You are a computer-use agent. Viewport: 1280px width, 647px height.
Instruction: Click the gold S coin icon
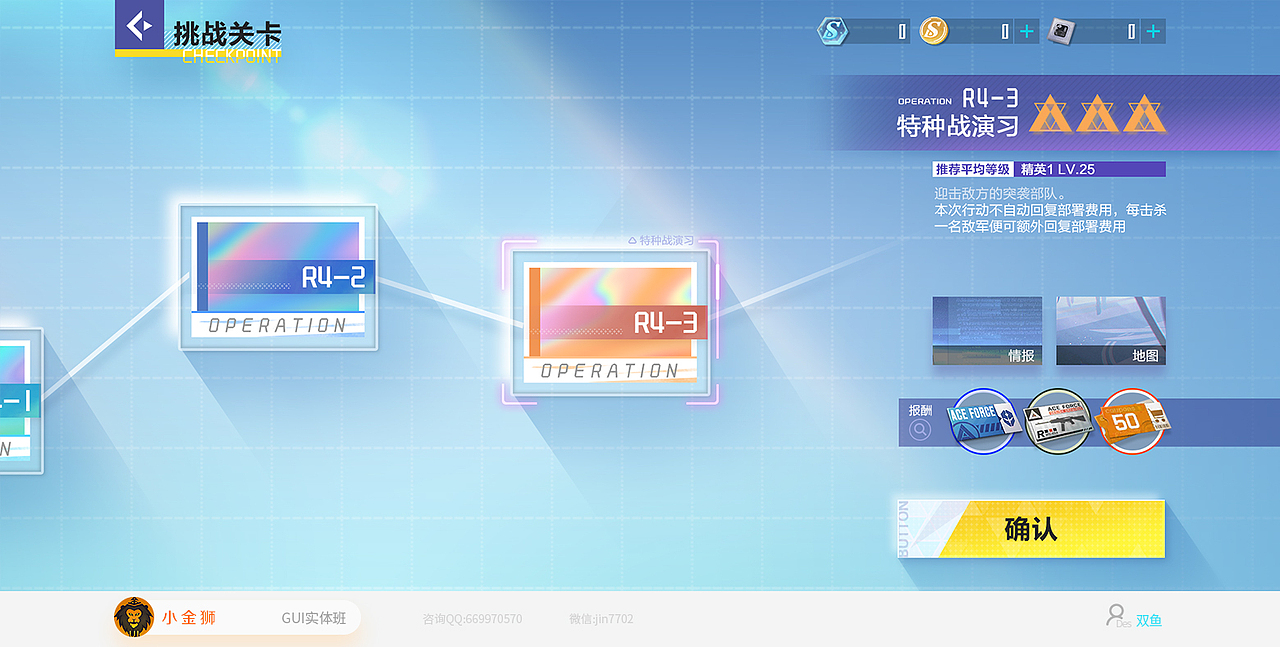tap(933, 31)
